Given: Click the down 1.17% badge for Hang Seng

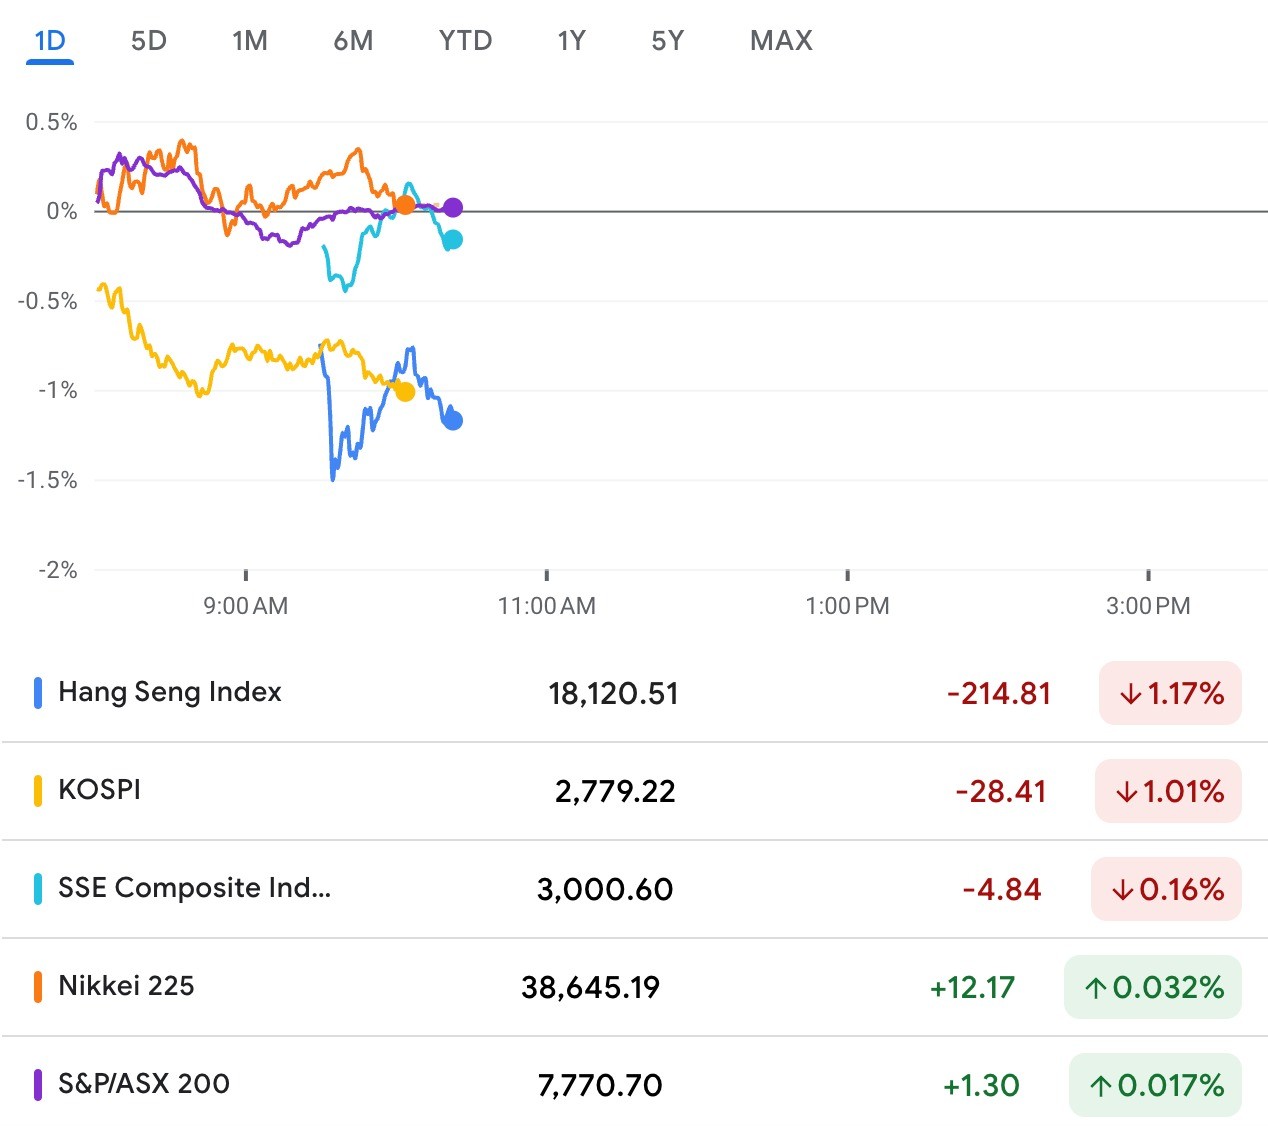Looking at the screenshot, I should click(x=1170, y=693).
